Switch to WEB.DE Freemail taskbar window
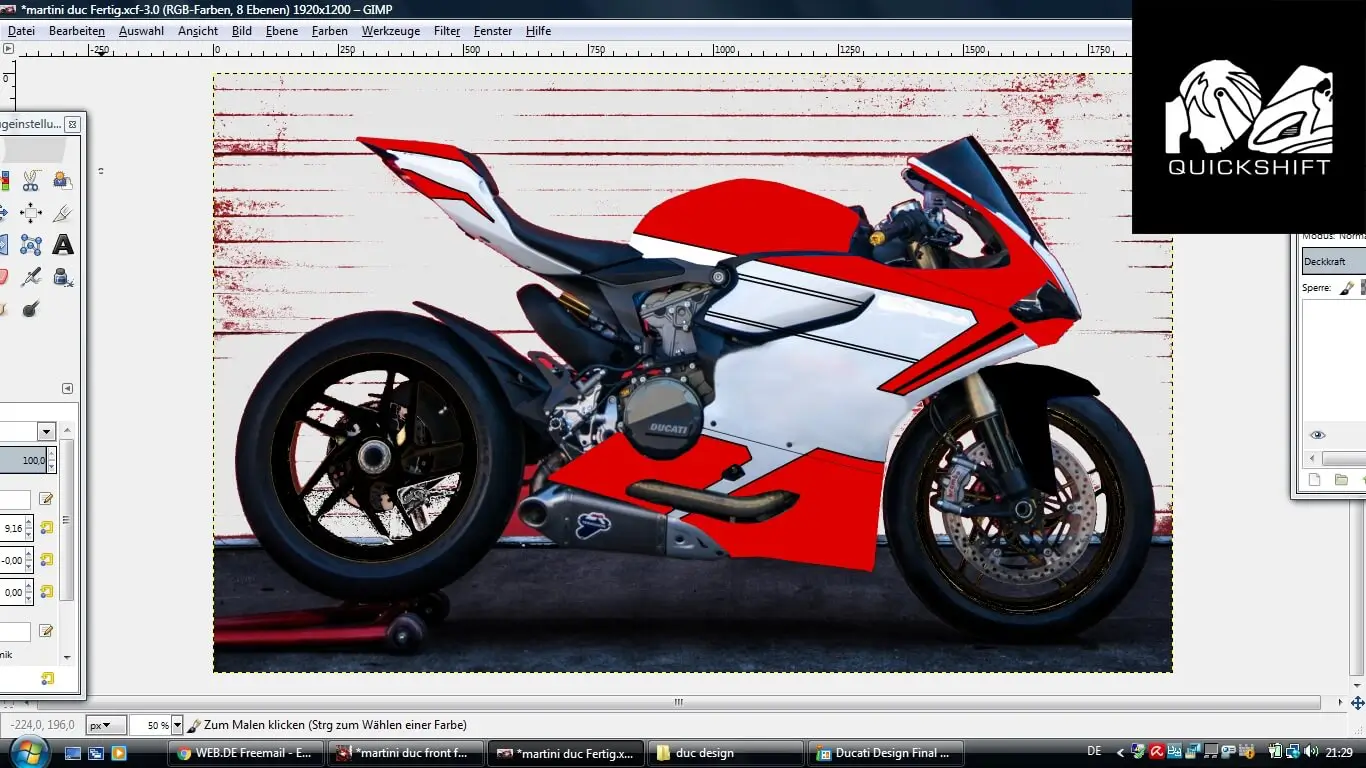Screen dimensions: 1366x768 [245, 753]
